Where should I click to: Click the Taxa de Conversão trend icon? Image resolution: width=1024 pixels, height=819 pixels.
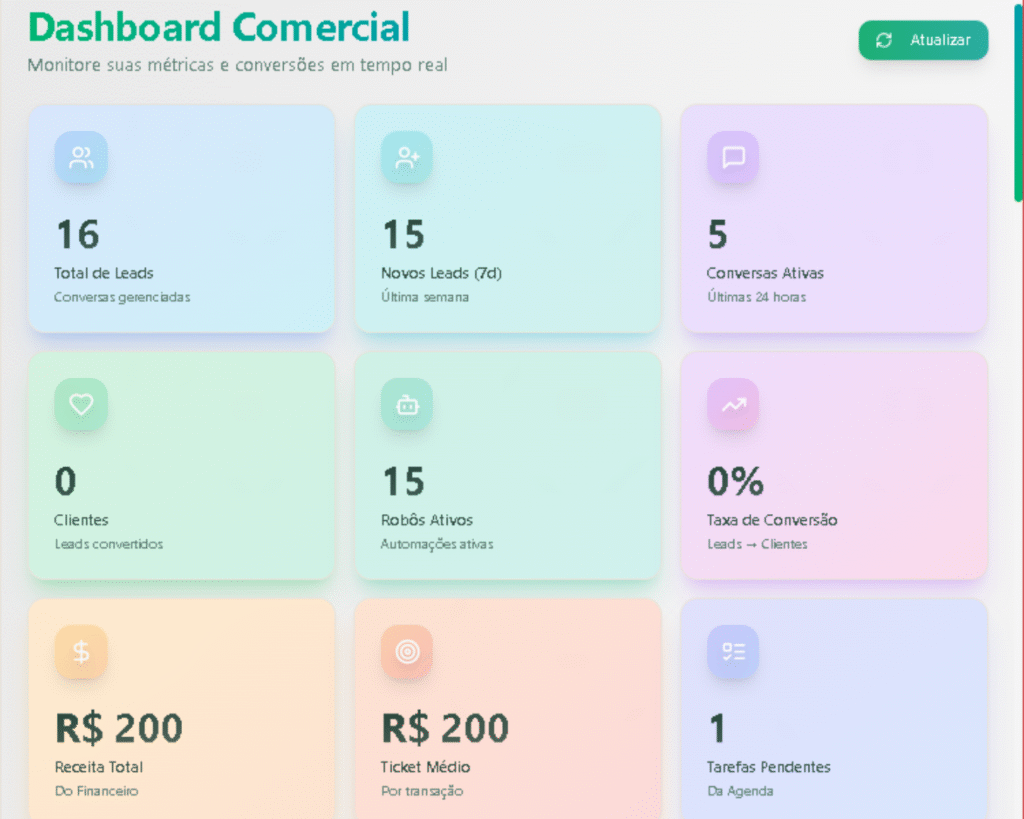click(x=733, y=404)
